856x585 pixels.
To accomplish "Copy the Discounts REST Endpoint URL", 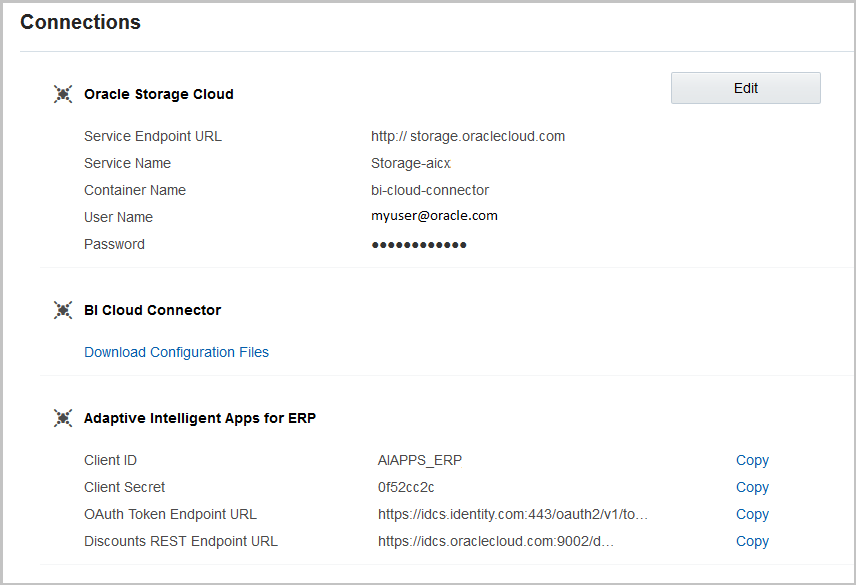I will tap(752, 541).
